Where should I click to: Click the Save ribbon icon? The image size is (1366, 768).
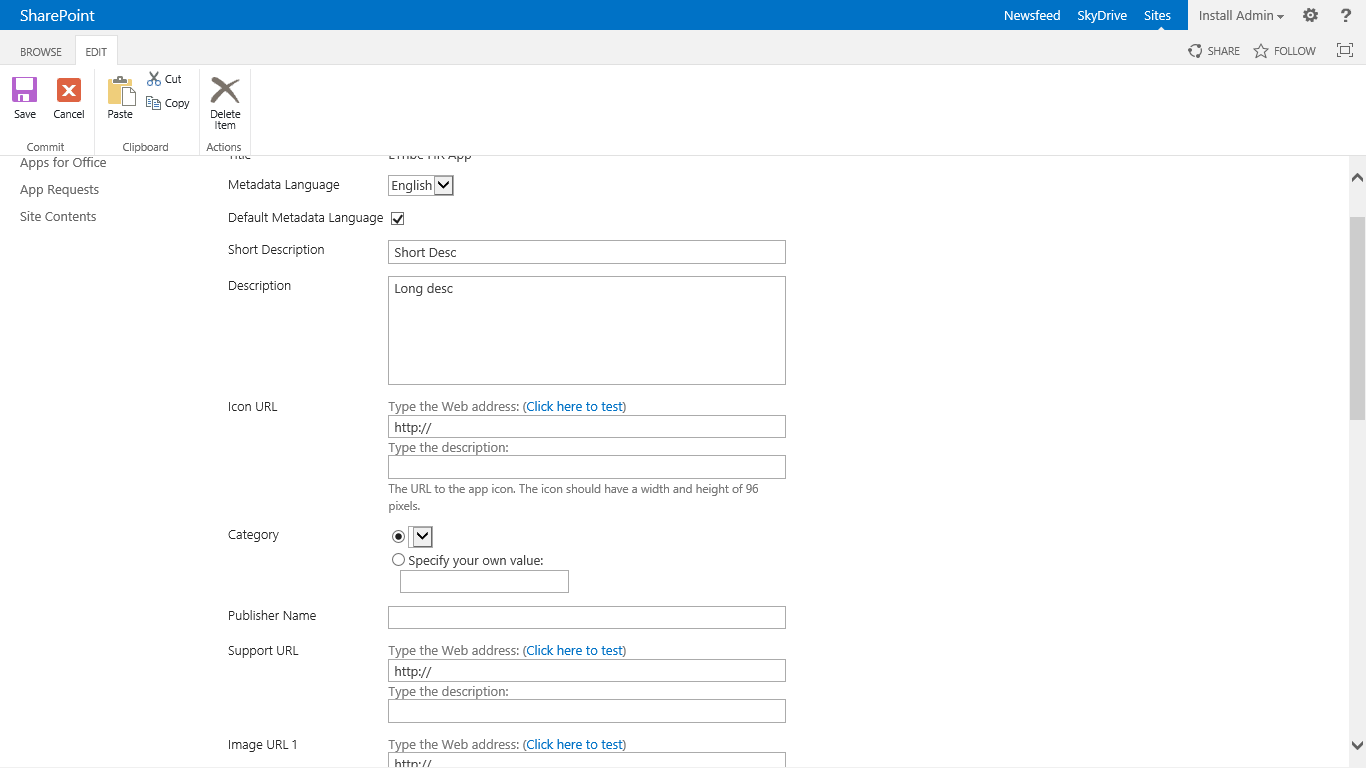pyautogui.click(x=25, y=91)
